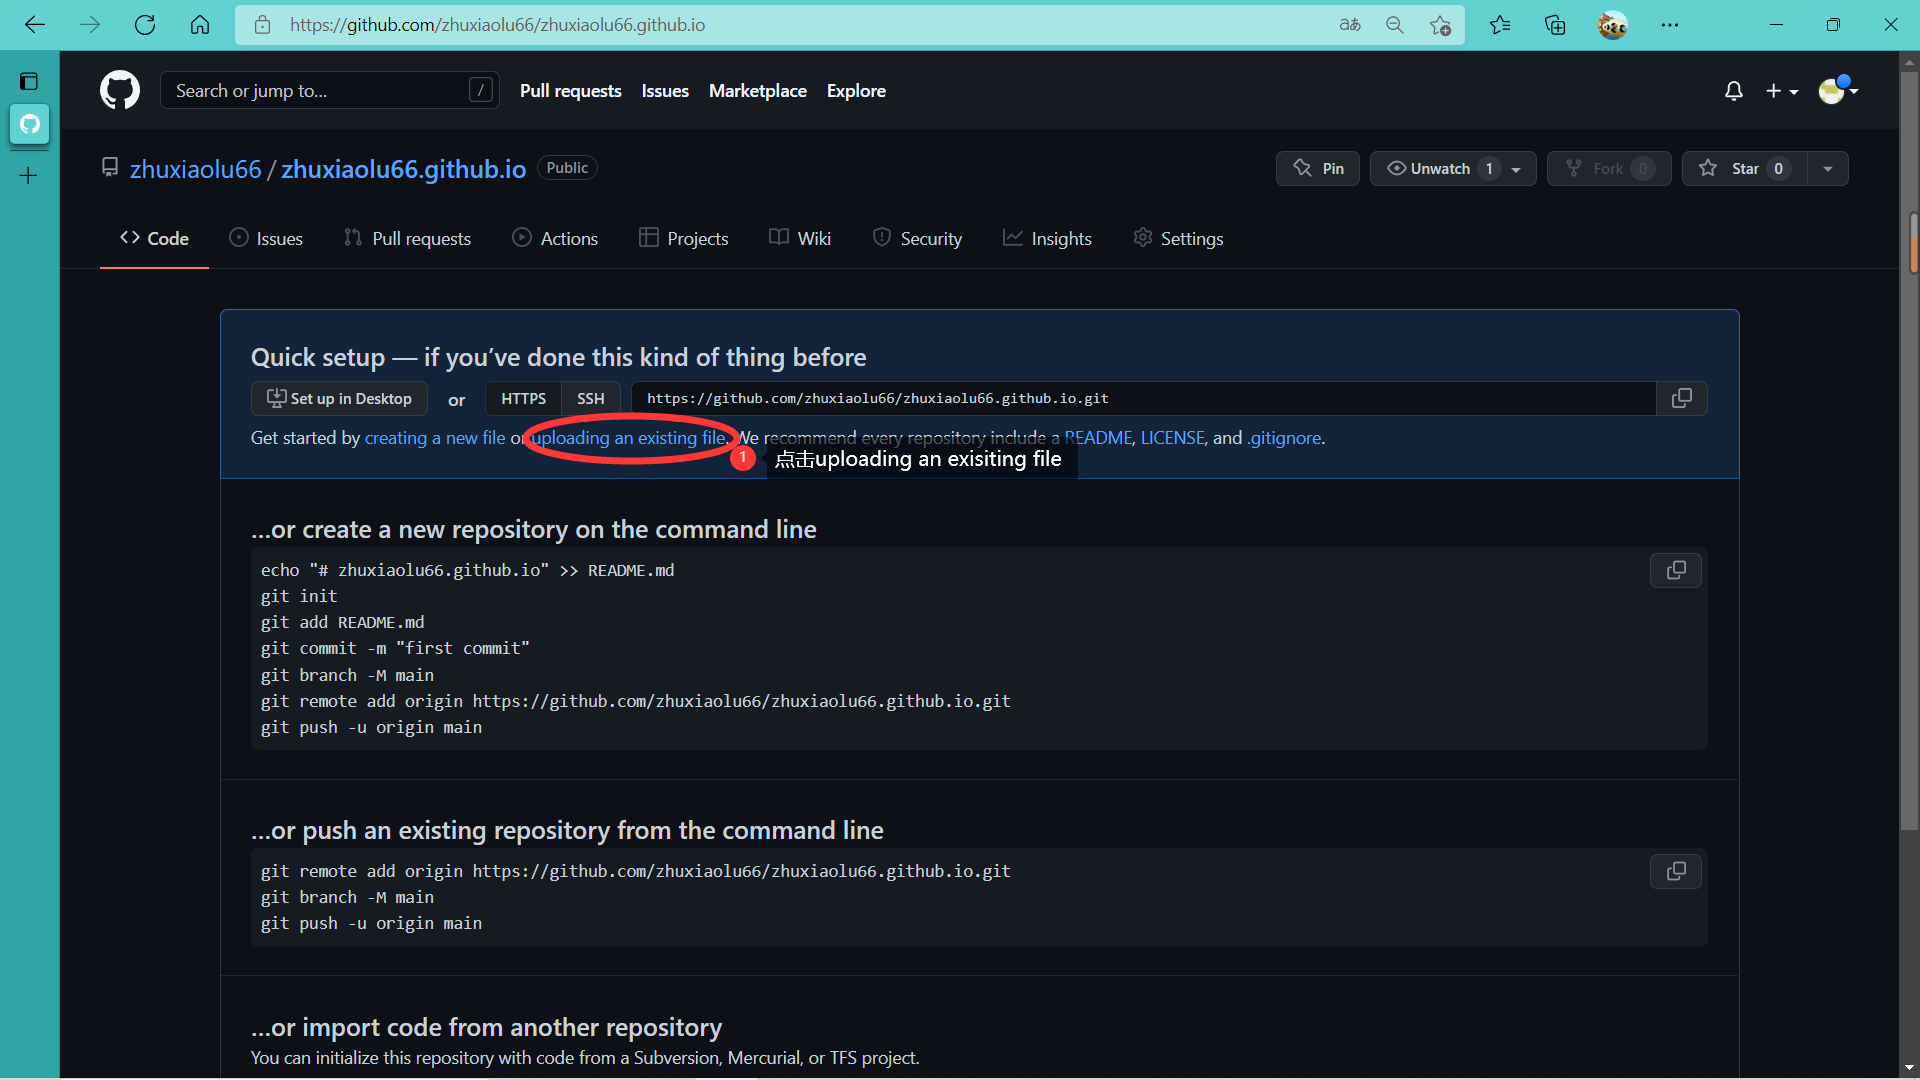The width and height of the screenshot is (1920, 1080).
Task: Click the GitHub Octocat logo
Action: [120, 90]
